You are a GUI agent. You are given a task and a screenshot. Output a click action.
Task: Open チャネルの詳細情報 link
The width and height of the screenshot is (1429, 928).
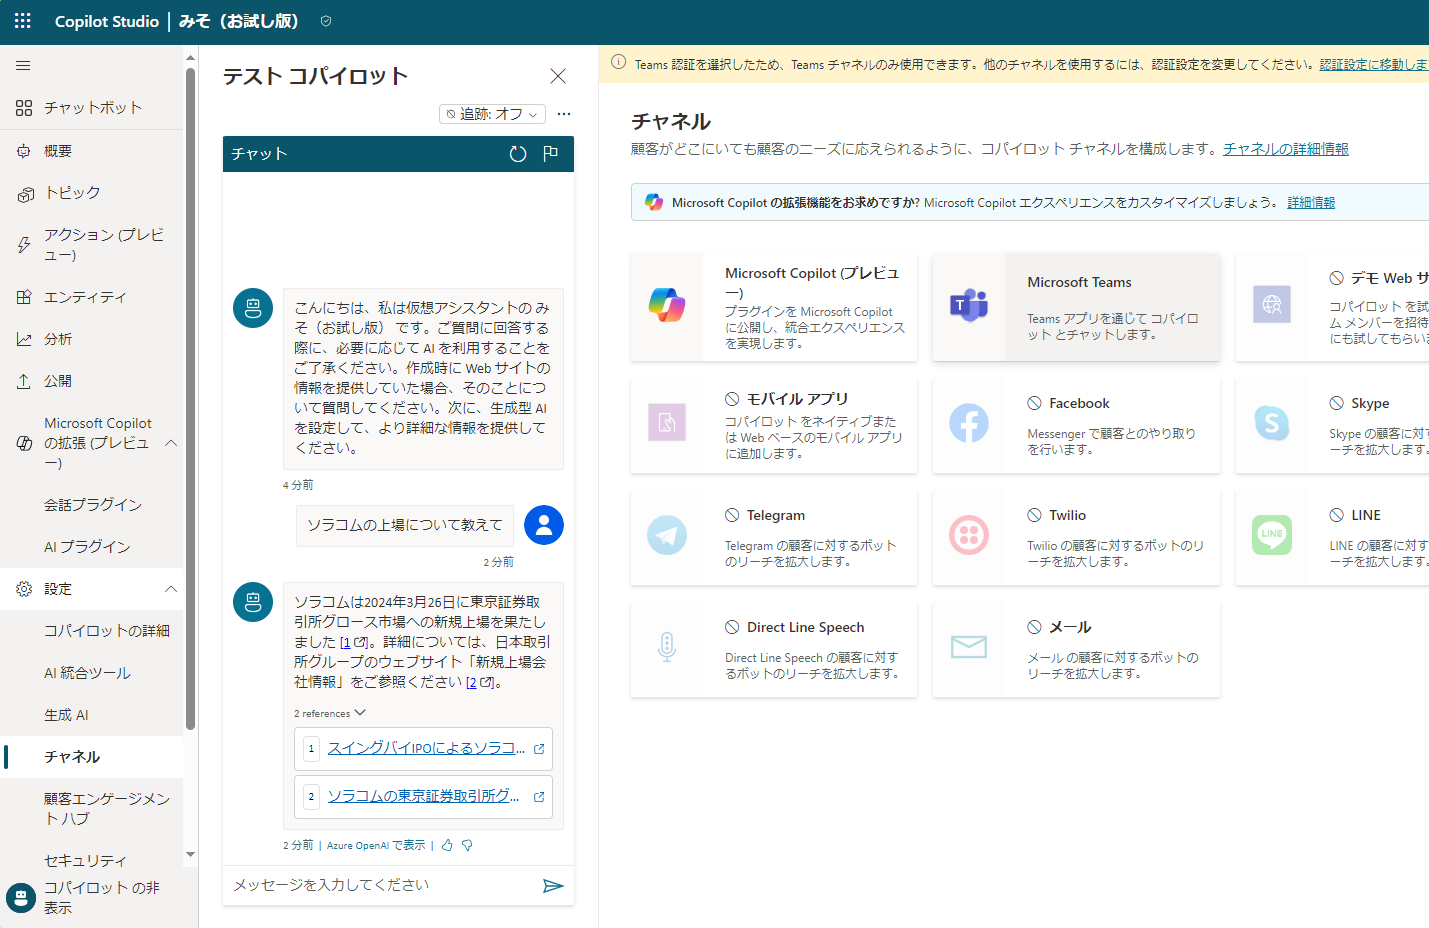pyautogui.click(x=1286, y=149)
